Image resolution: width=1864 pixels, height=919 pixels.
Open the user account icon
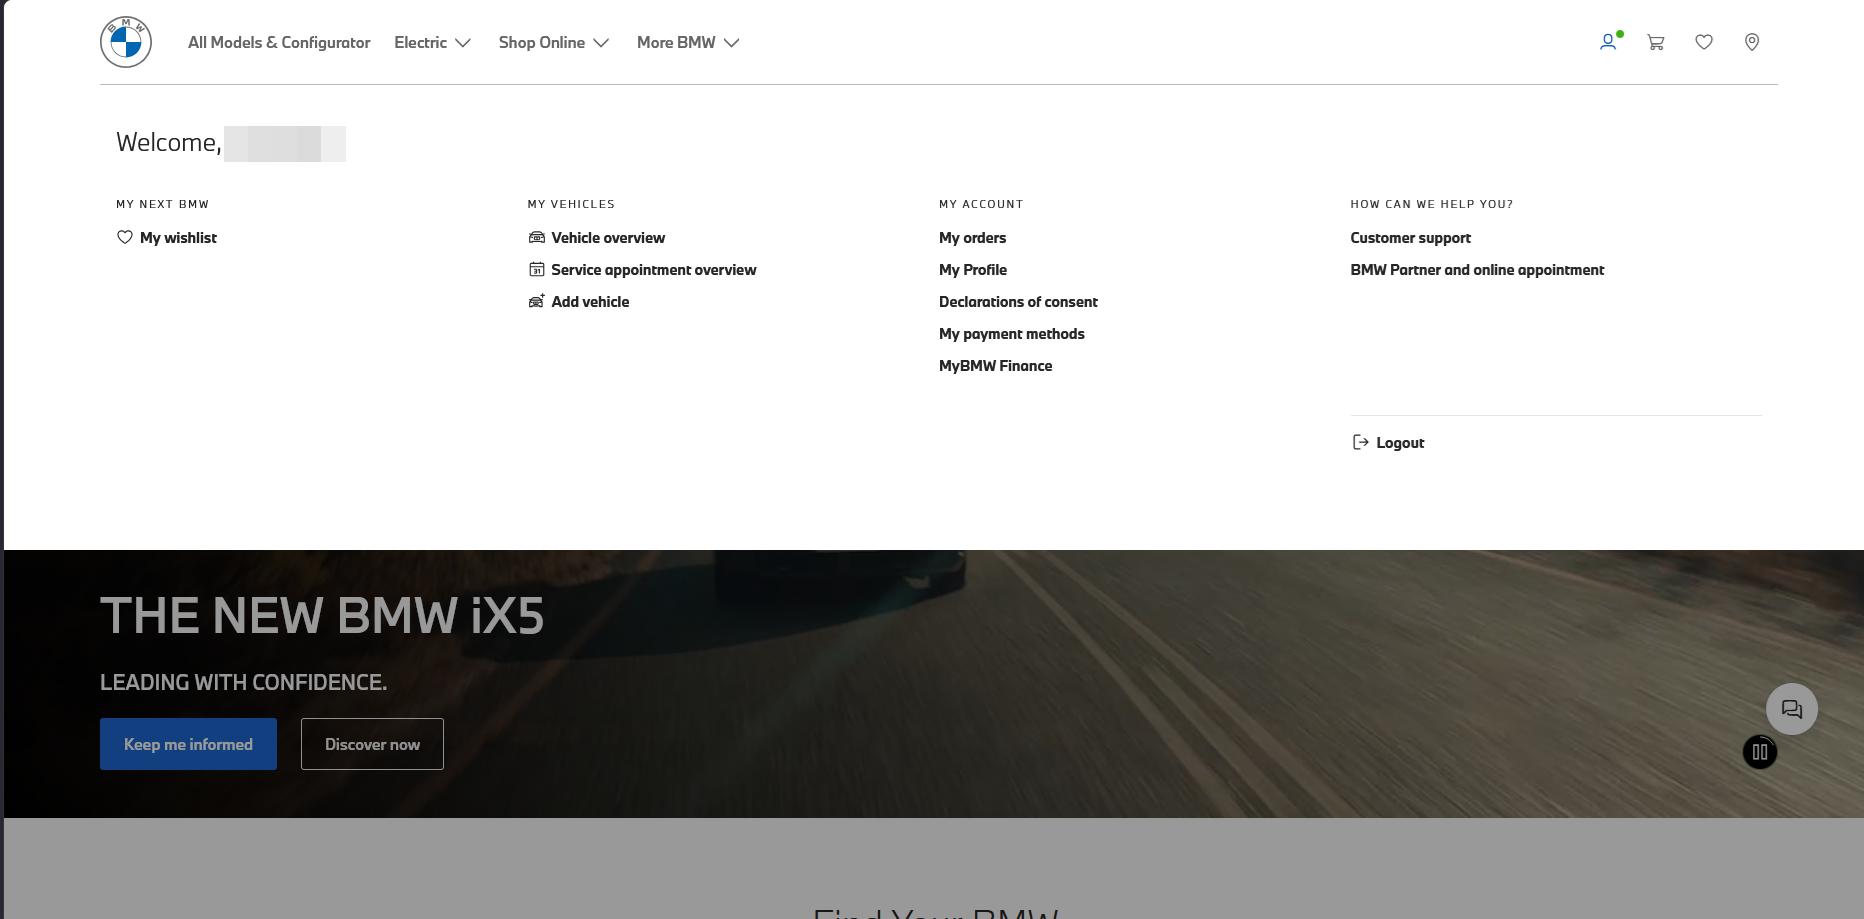click(x=1608, y=42)
